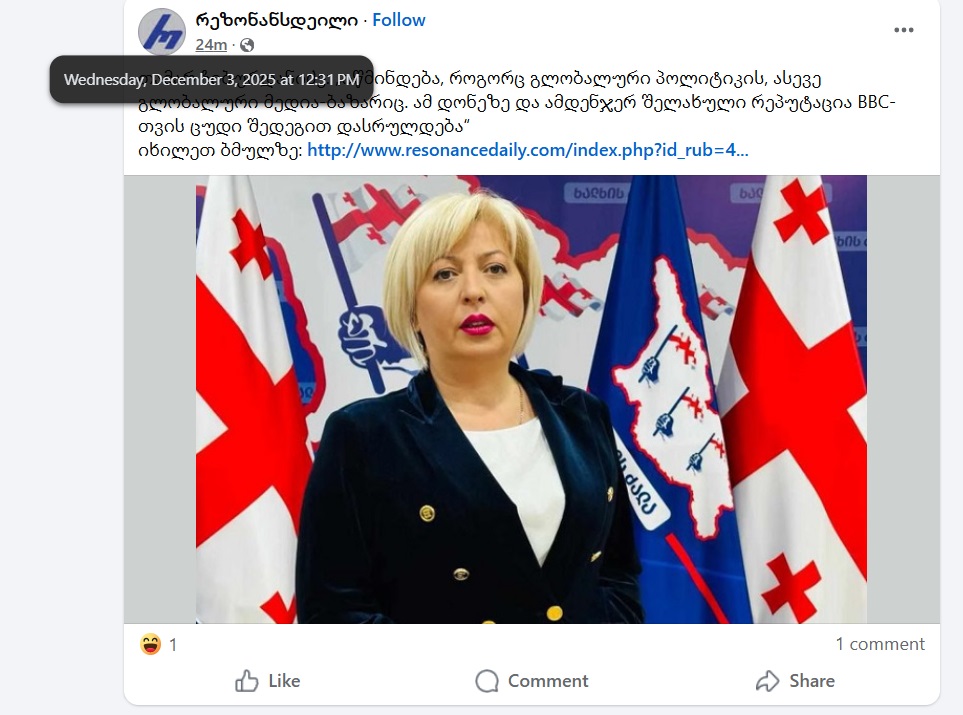This screenshot has width=963, height=715.
Task: Open the page name რეზონანსდეილი
Action: tap(276, 20)
